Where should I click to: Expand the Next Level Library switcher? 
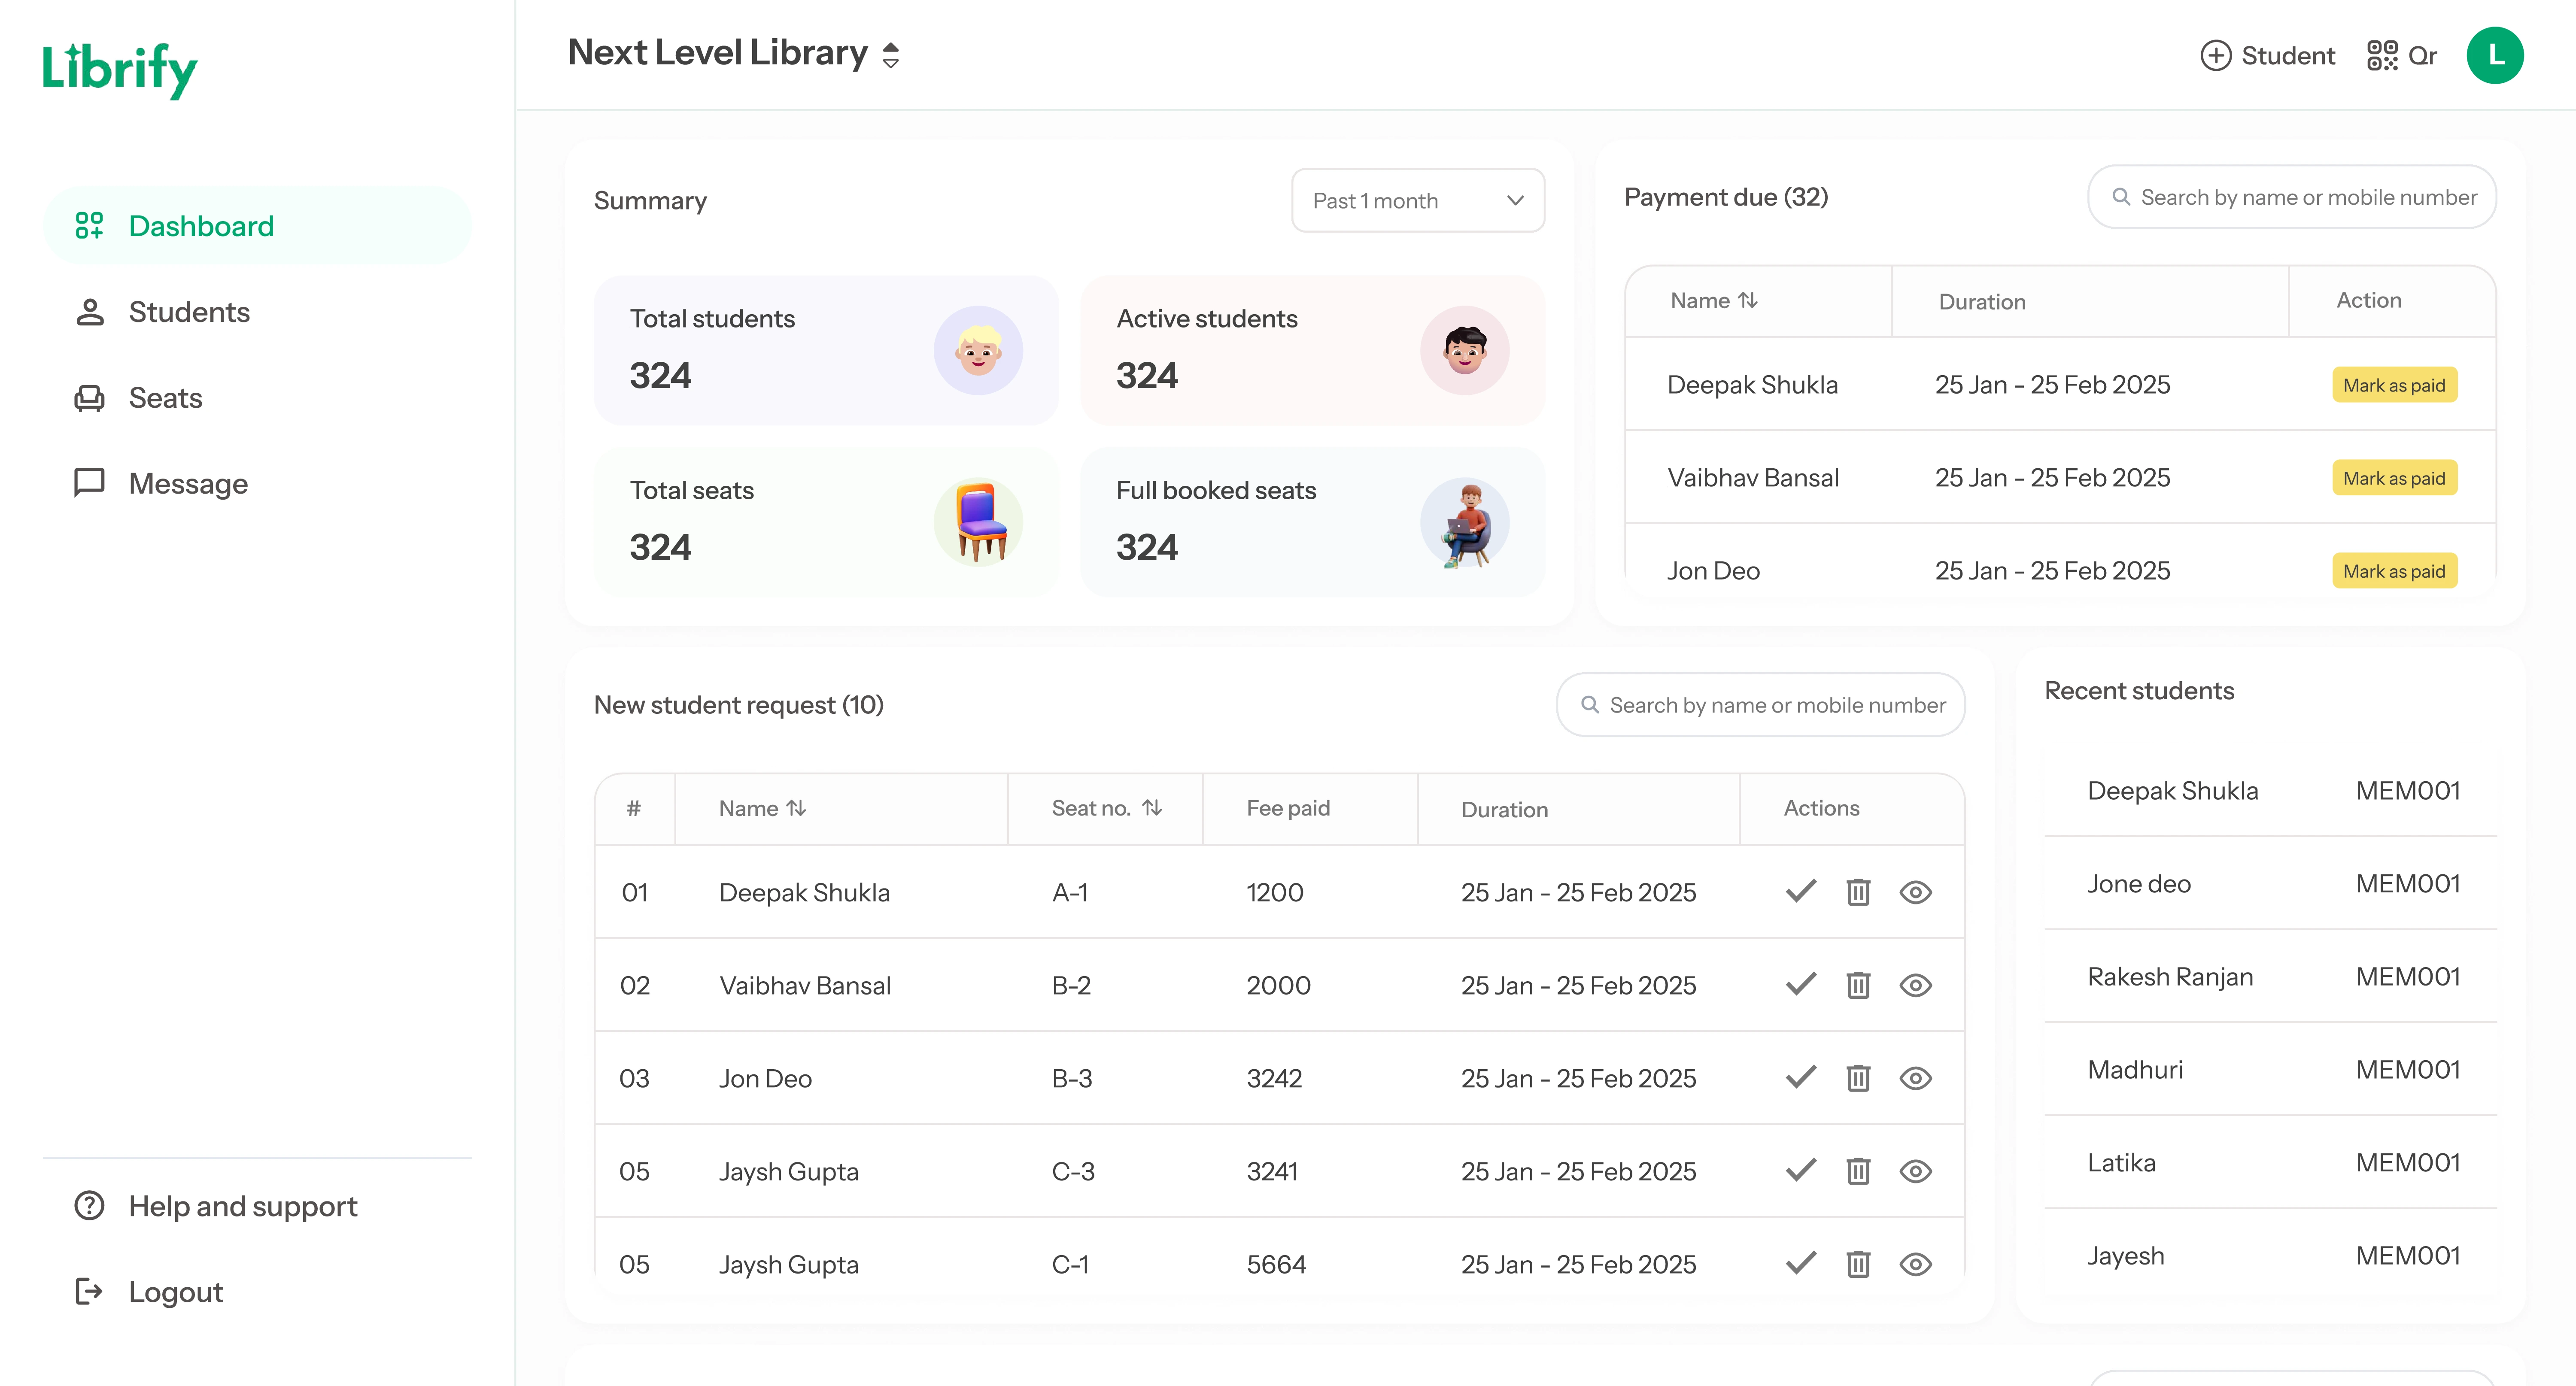click(x=890, y=54)
